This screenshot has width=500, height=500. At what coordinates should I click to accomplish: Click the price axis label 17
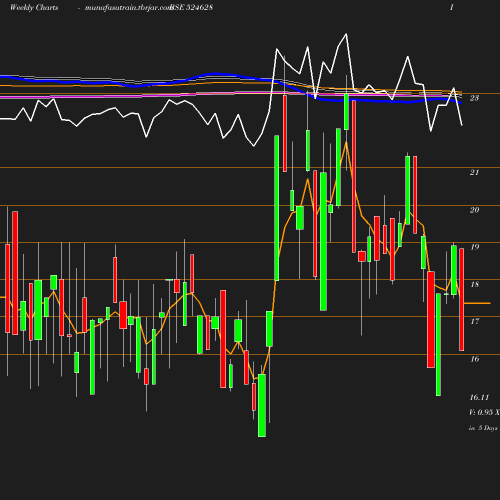tap(474, 321)
